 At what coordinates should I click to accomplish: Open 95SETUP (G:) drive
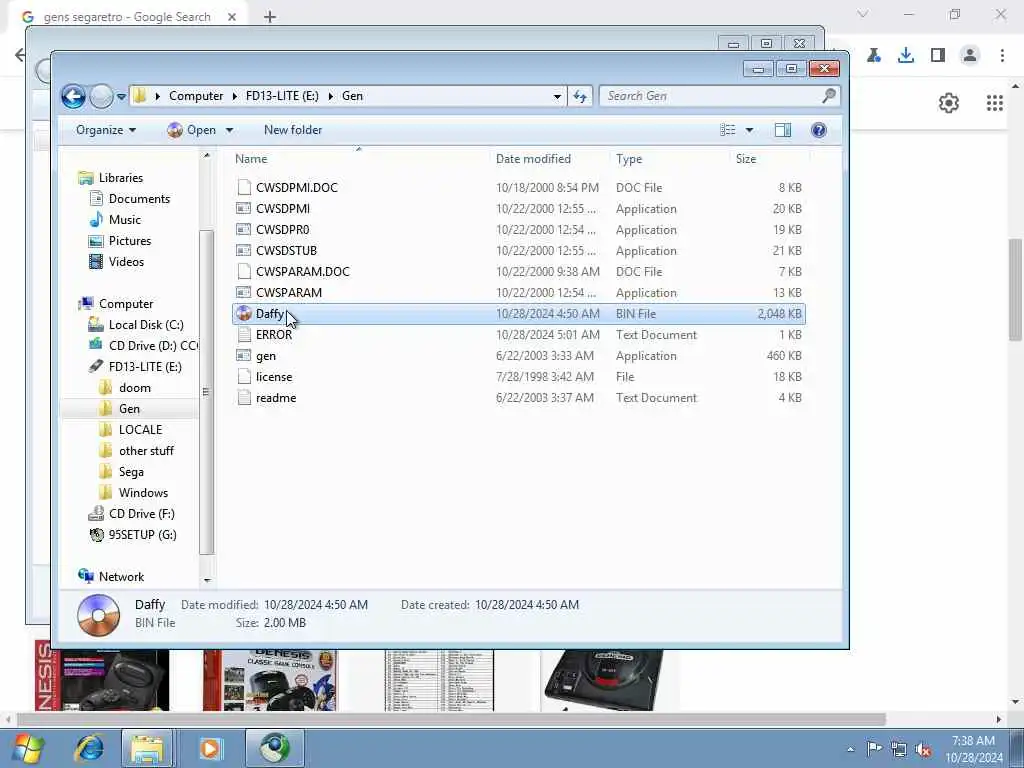point(142,535)
